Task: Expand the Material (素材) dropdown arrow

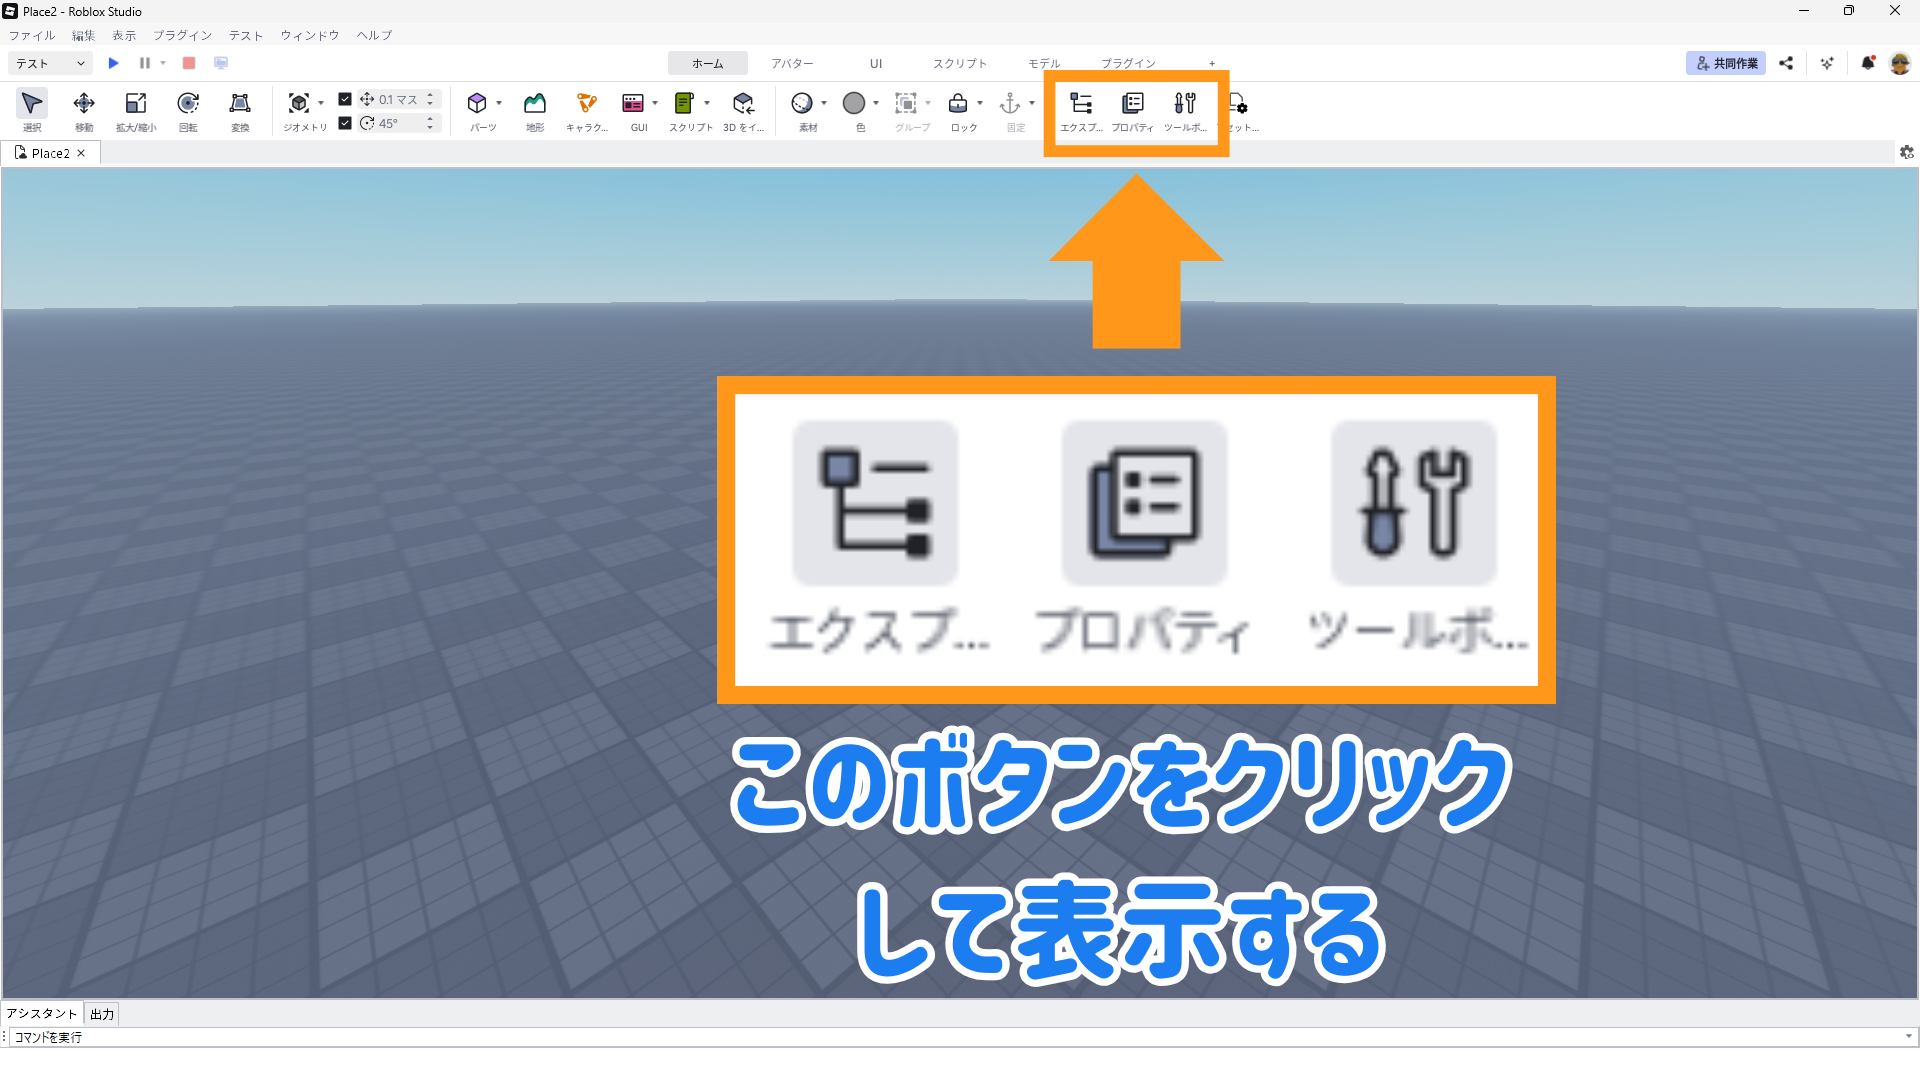Action: tap(824, 103)
